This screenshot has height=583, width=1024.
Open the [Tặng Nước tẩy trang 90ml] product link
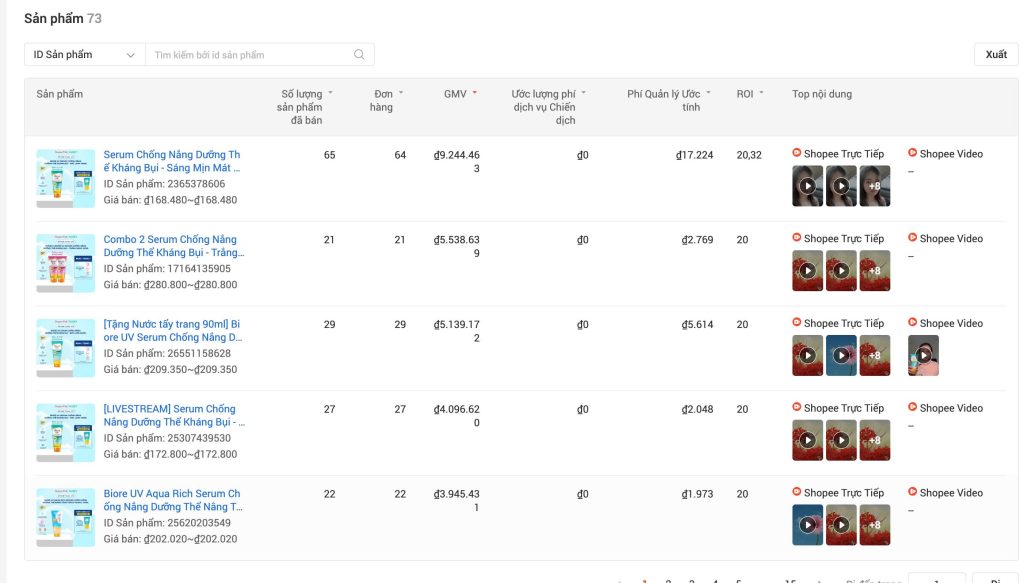coord(173,331)
